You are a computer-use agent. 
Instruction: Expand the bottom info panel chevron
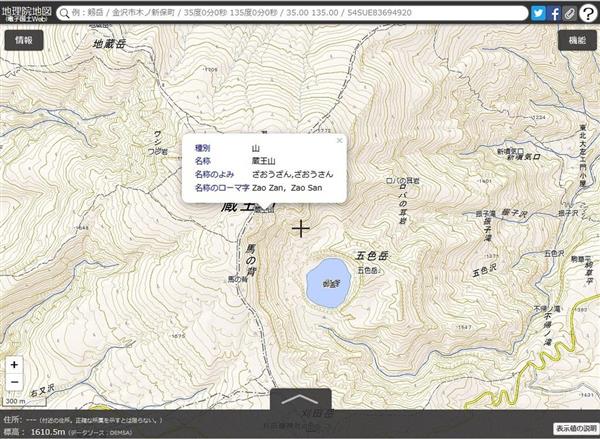300,399
